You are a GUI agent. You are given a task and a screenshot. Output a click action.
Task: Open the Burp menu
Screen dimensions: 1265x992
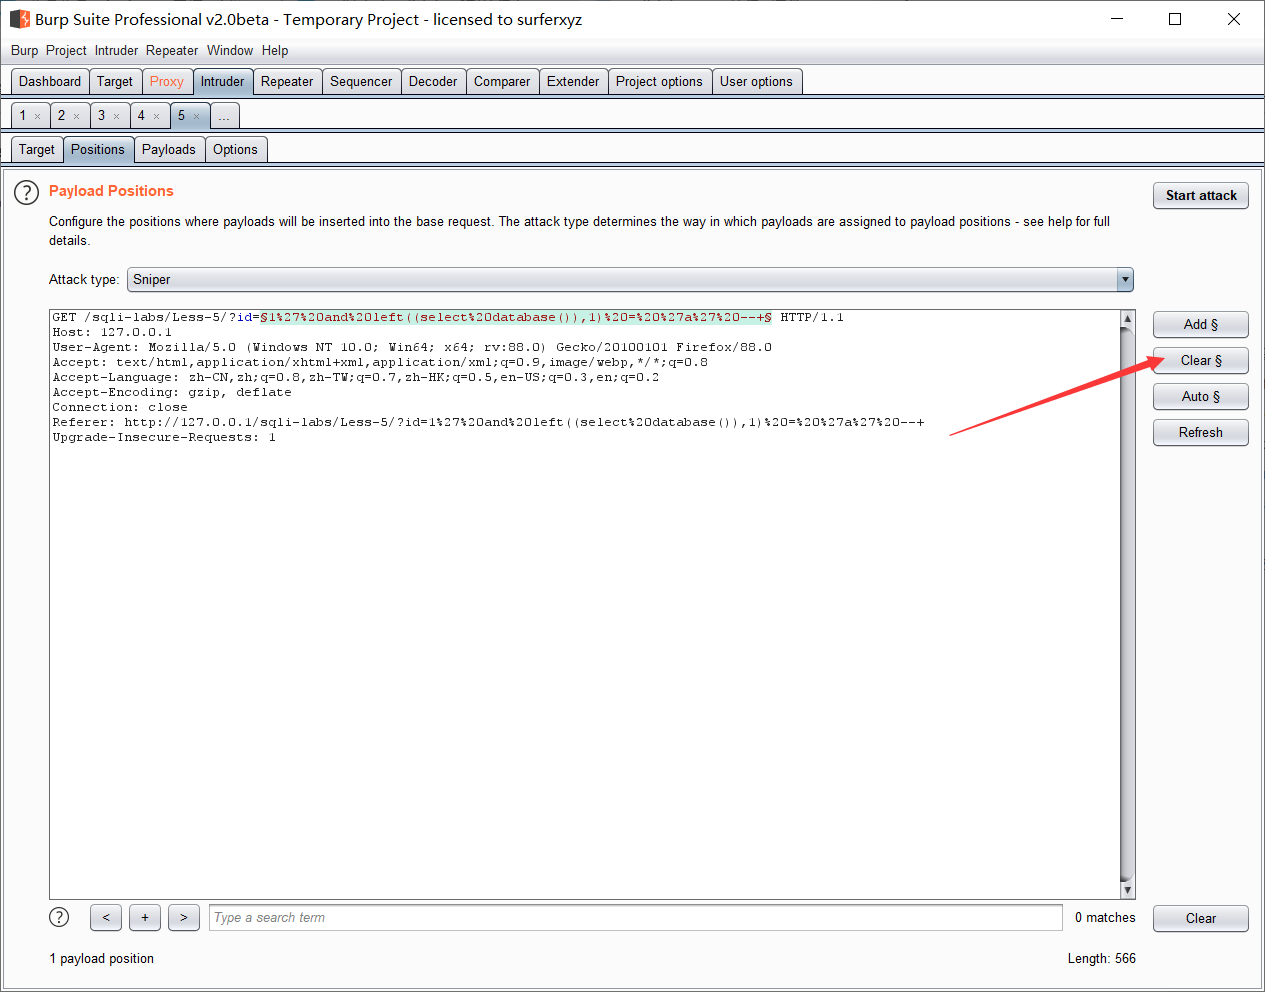point(25,51)
